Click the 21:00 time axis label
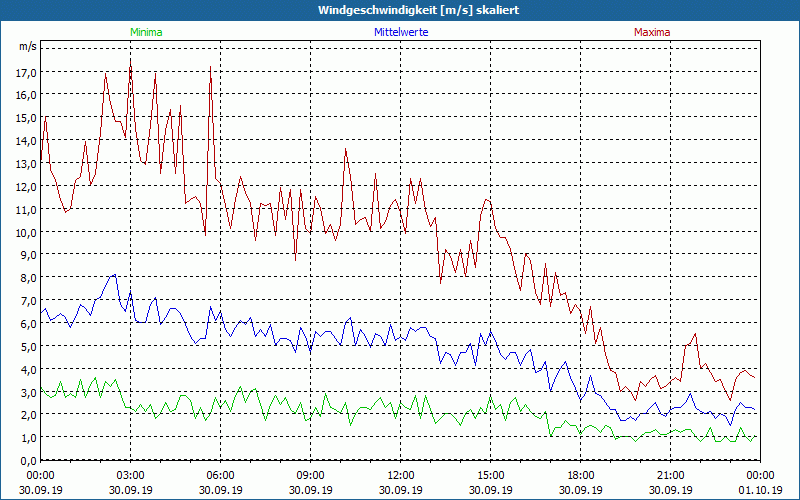This screenshot has height=500, width=800. [670, 476]
